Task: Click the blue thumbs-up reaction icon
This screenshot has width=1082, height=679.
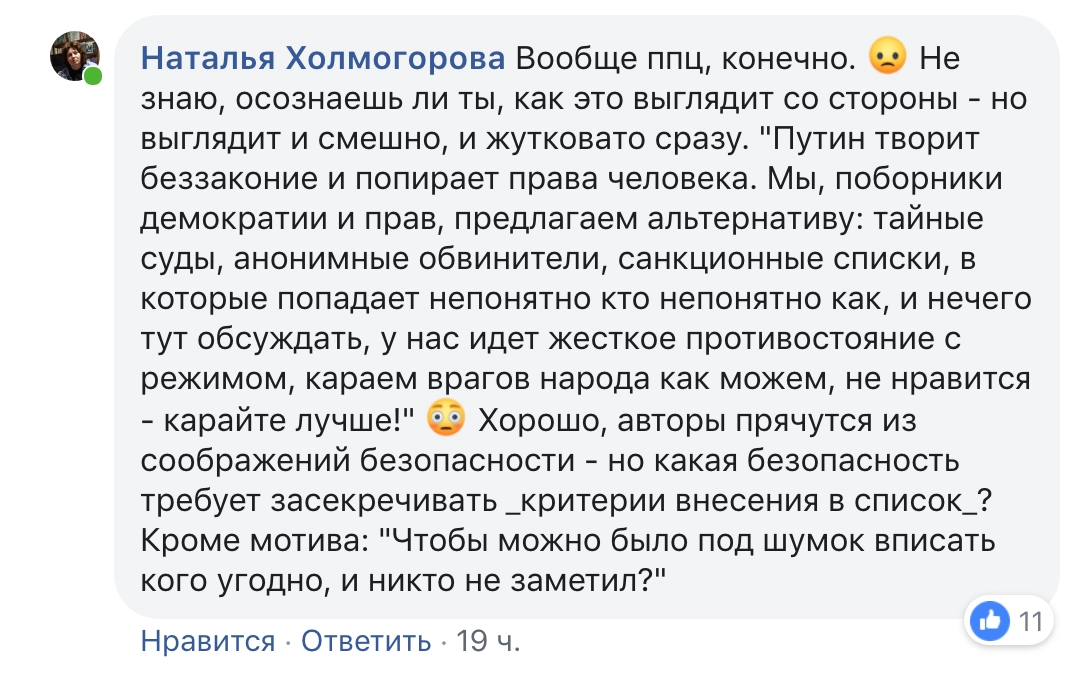Action: click(x=991, y=622)
